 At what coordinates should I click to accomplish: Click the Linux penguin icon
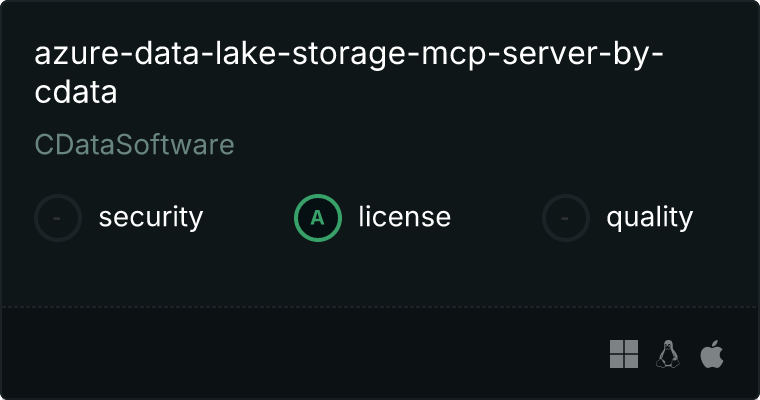click(667, 353)
